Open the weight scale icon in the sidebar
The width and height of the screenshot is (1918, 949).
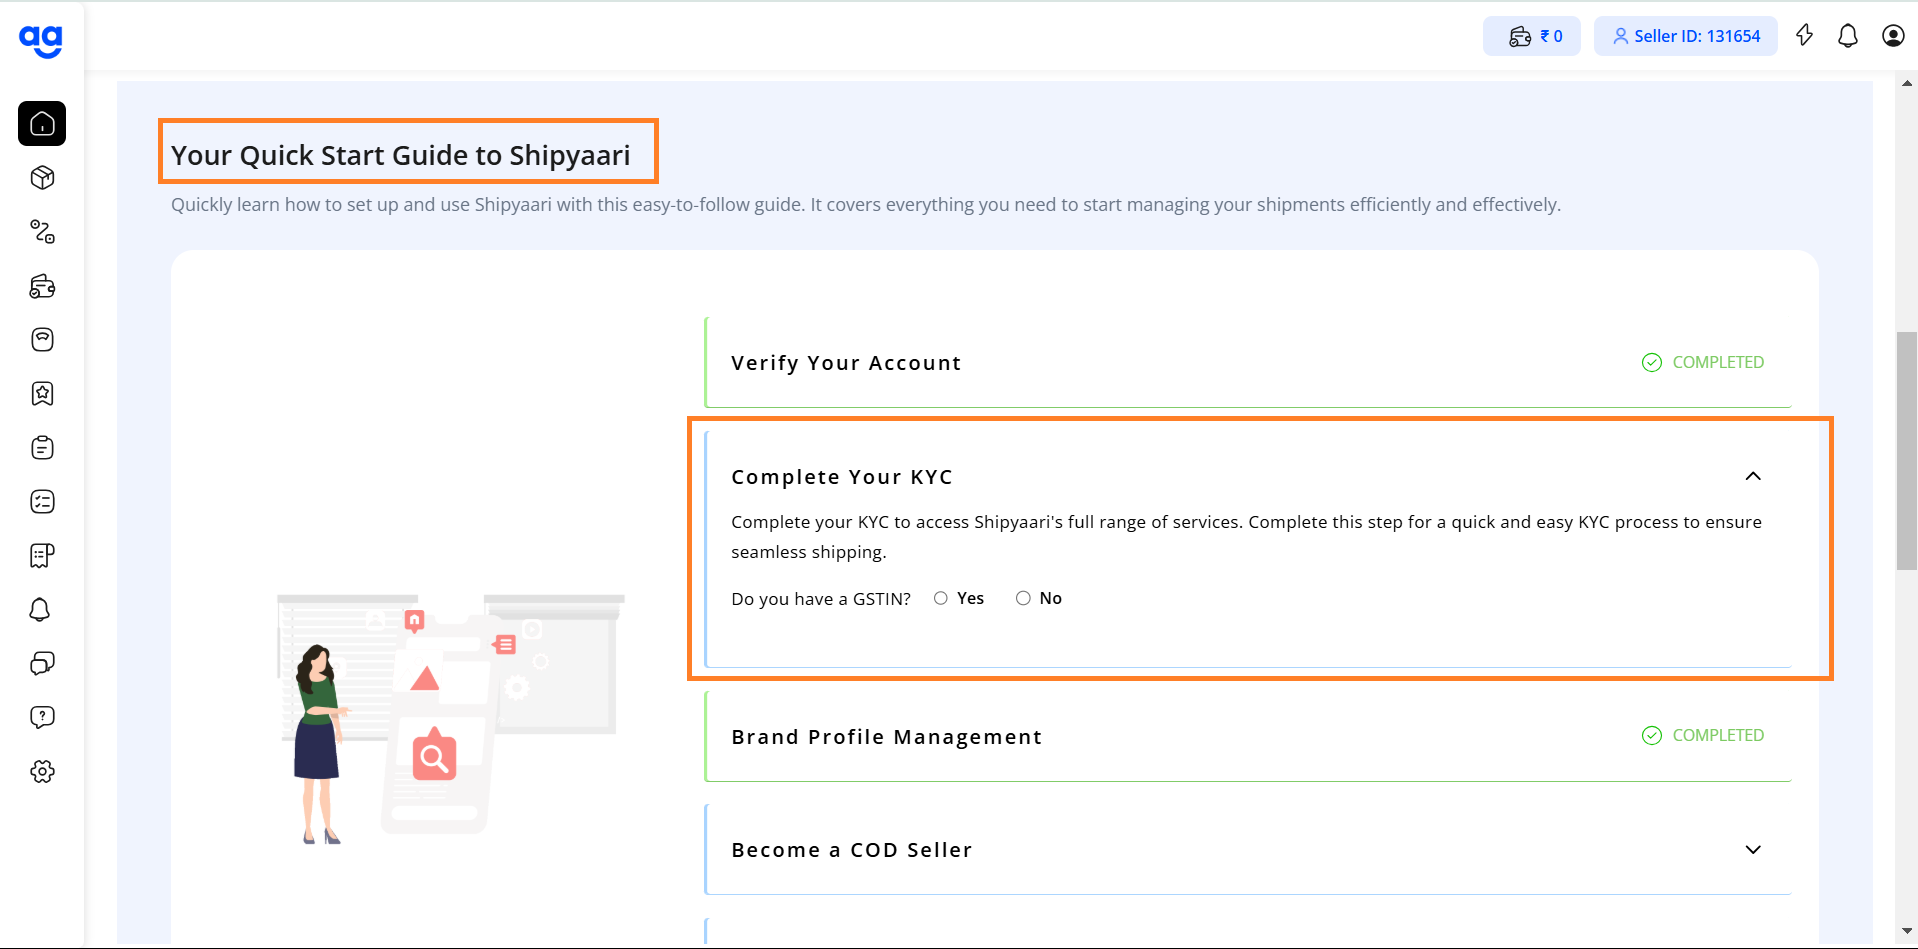pos(42,340)
